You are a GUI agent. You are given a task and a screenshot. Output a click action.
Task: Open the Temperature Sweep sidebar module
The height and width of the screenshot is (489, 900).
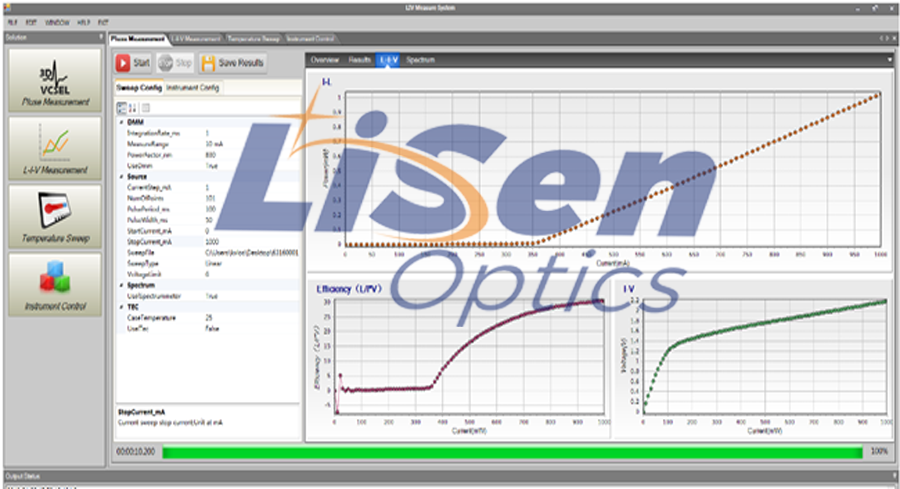click(55, 217)
